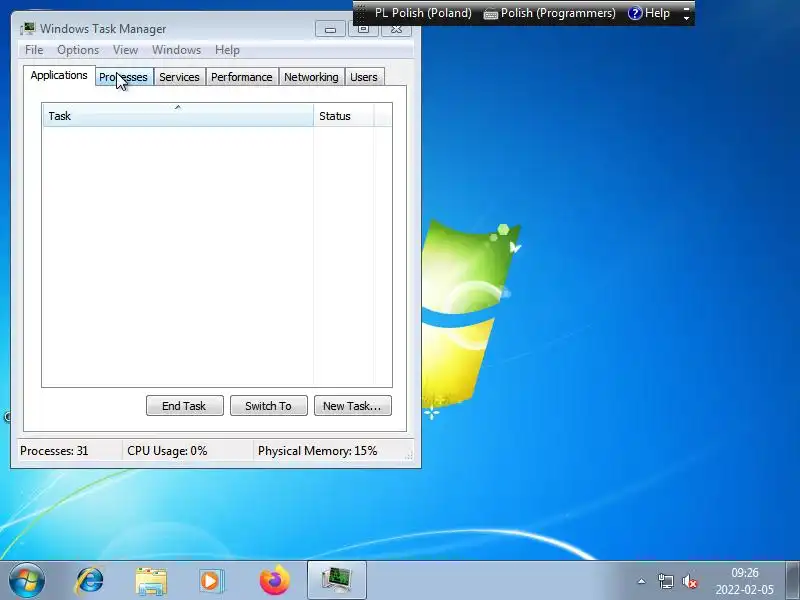Viewport: 800px width, 600px height.
Task: Click the New Task... button
Action: coord(353,406)
